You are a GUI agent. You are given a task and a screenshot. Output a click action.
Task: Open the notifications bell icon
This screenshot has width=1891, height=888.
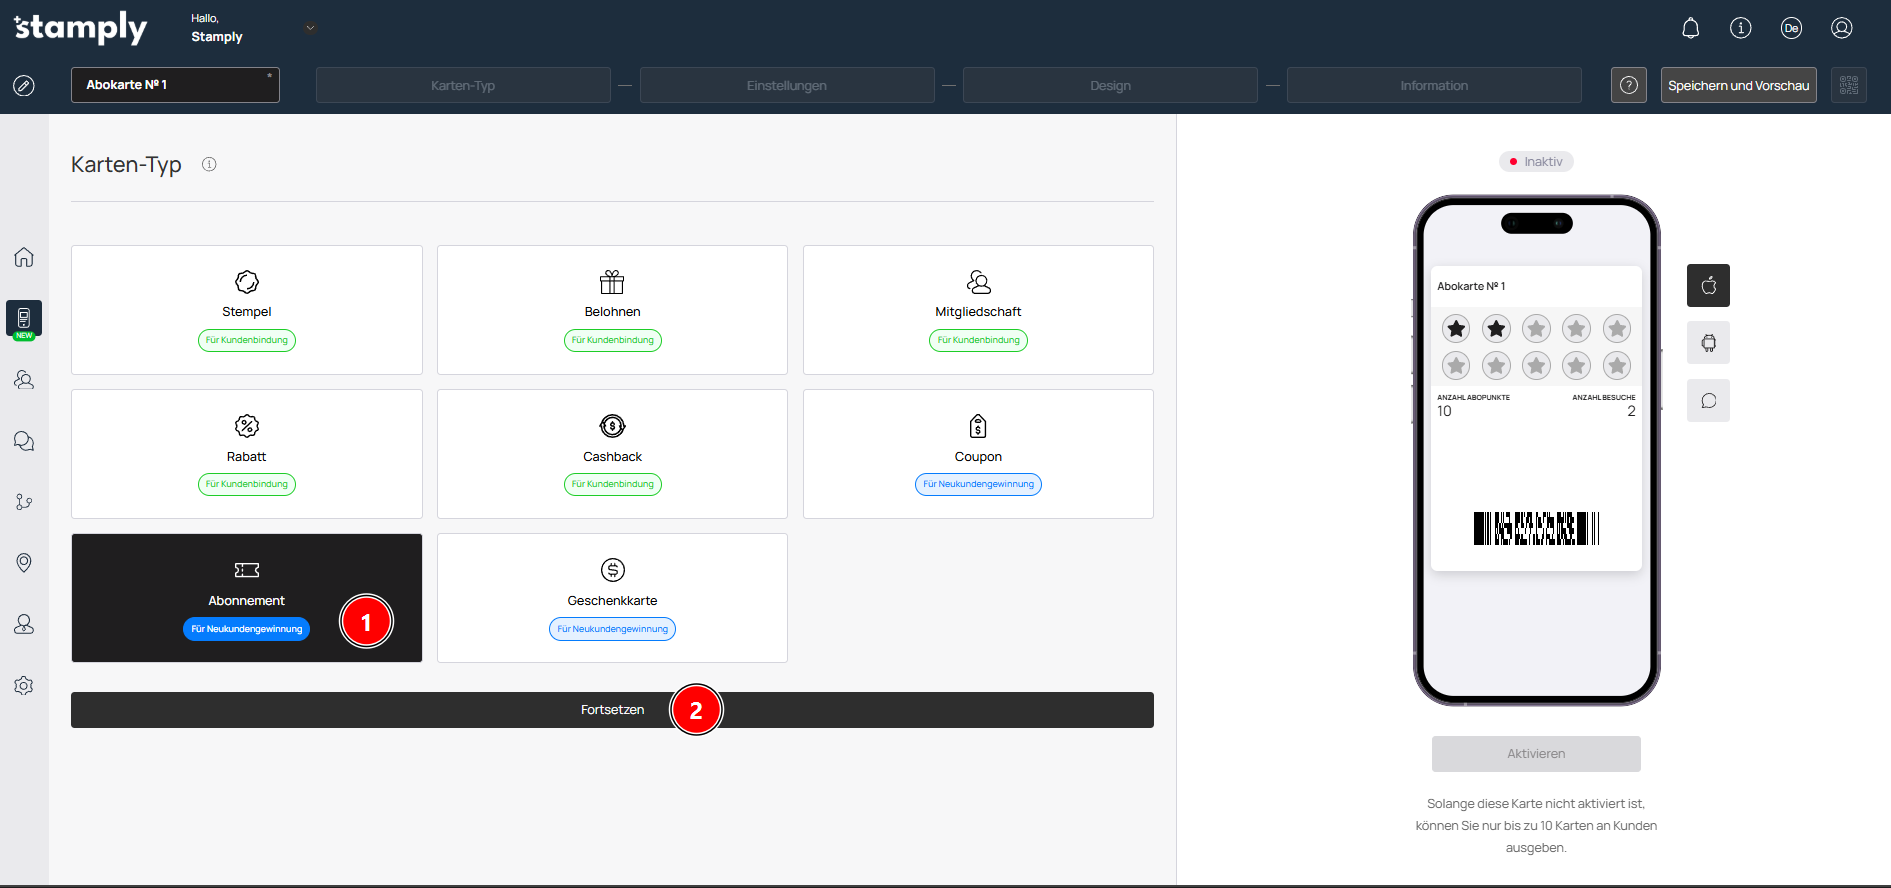1690,28
